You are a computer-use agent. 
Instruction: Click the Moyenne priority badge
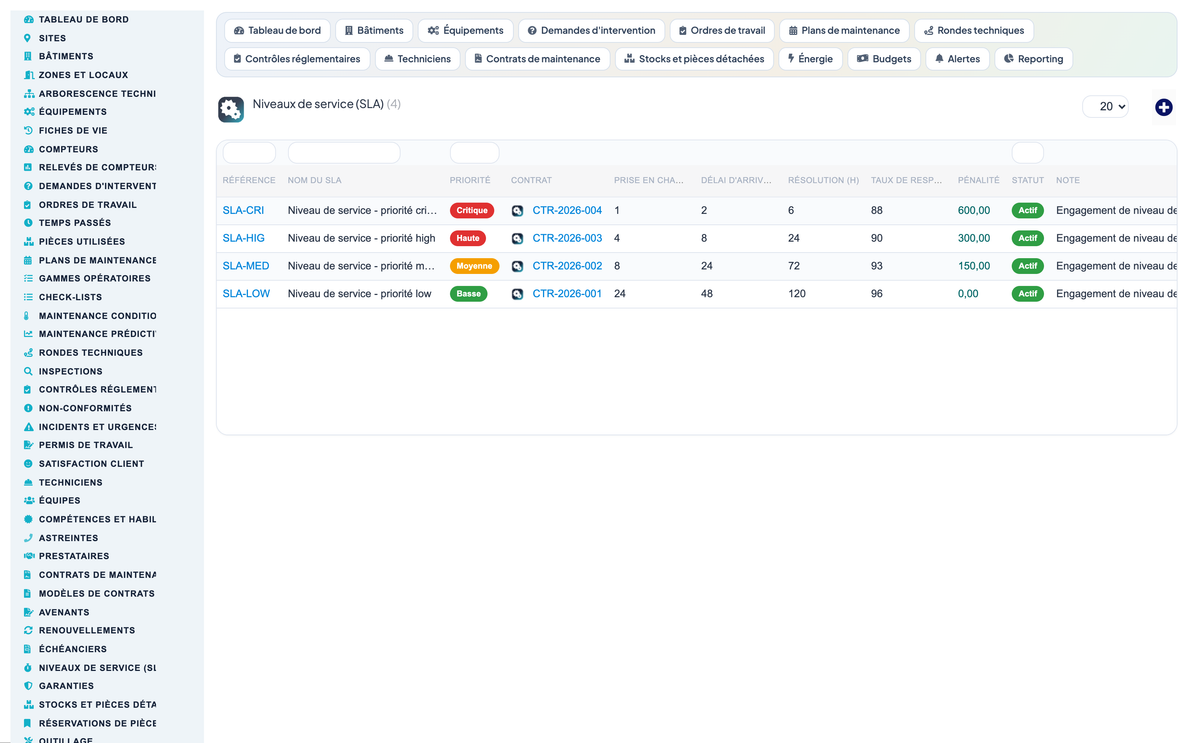click(x=474, y=267)
